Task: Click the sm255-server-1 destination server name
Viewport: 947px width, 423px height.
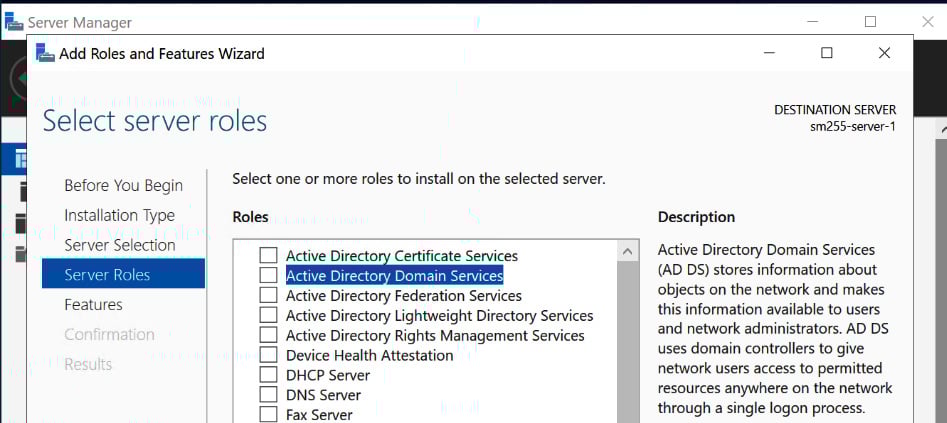Action: [x=853, y=127]
